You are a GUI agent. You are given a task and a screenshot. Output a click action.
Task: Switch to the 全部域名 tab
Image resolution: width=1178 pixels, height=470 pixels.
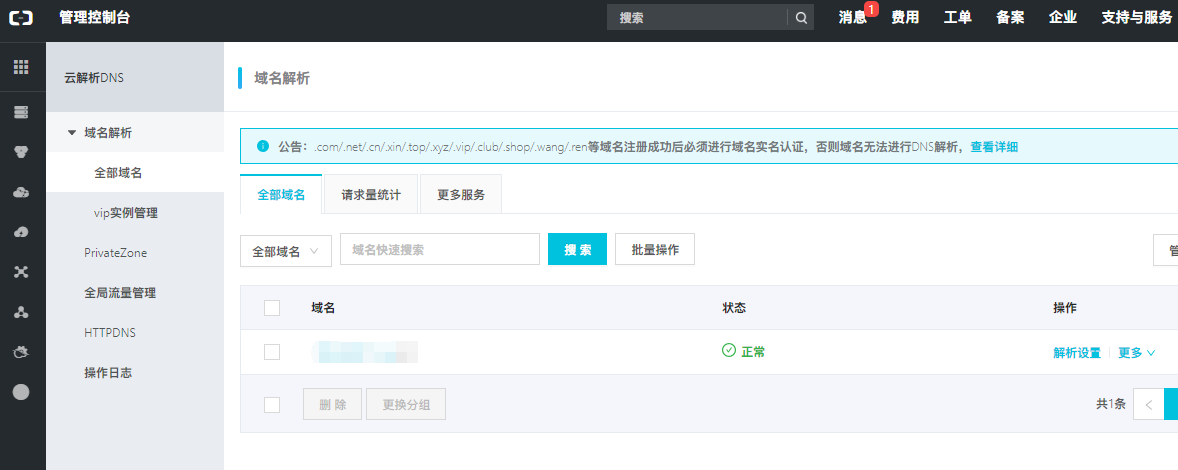click(281, 194)
